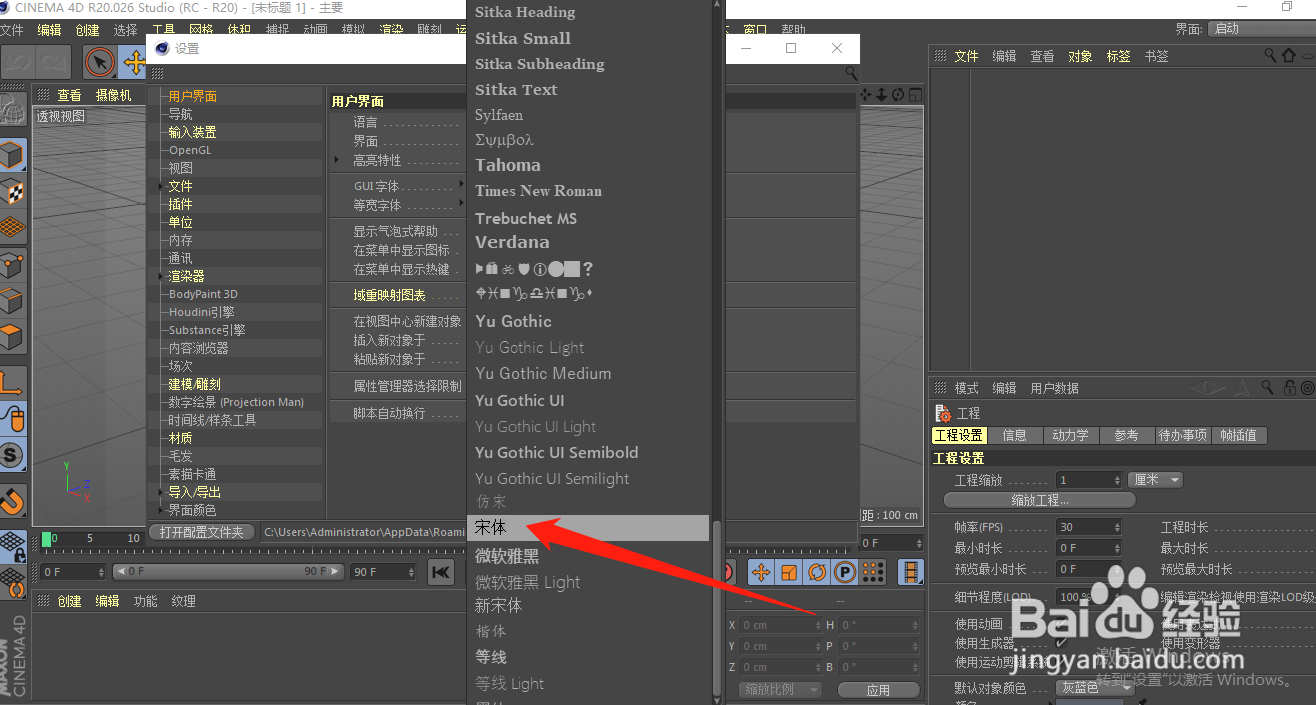Open the 厘米 unit dropdown
The height and width of the screenshot is (705, 1316).
[x=1155, y=480]
